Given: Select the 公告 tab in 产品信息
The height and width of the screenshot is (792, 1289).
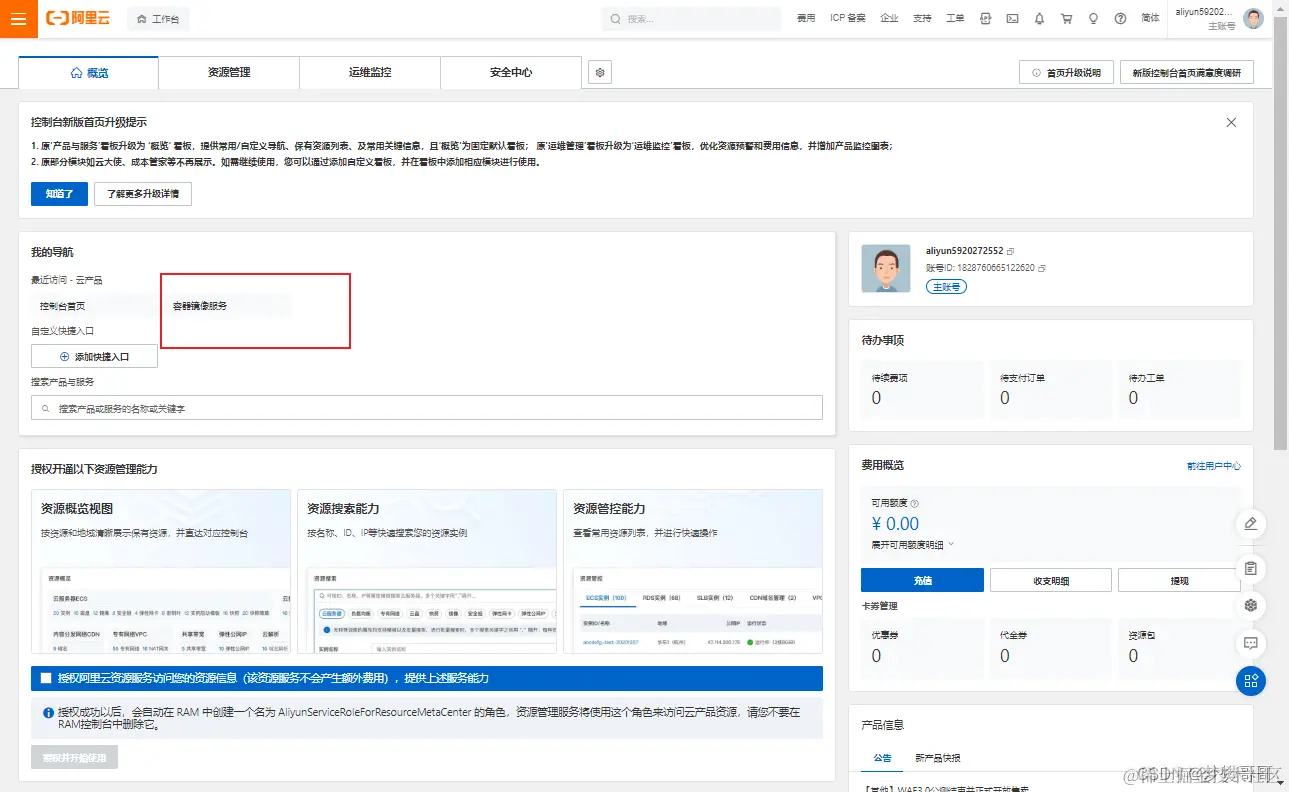Looking at the screenshot, I should coord(882,758).
